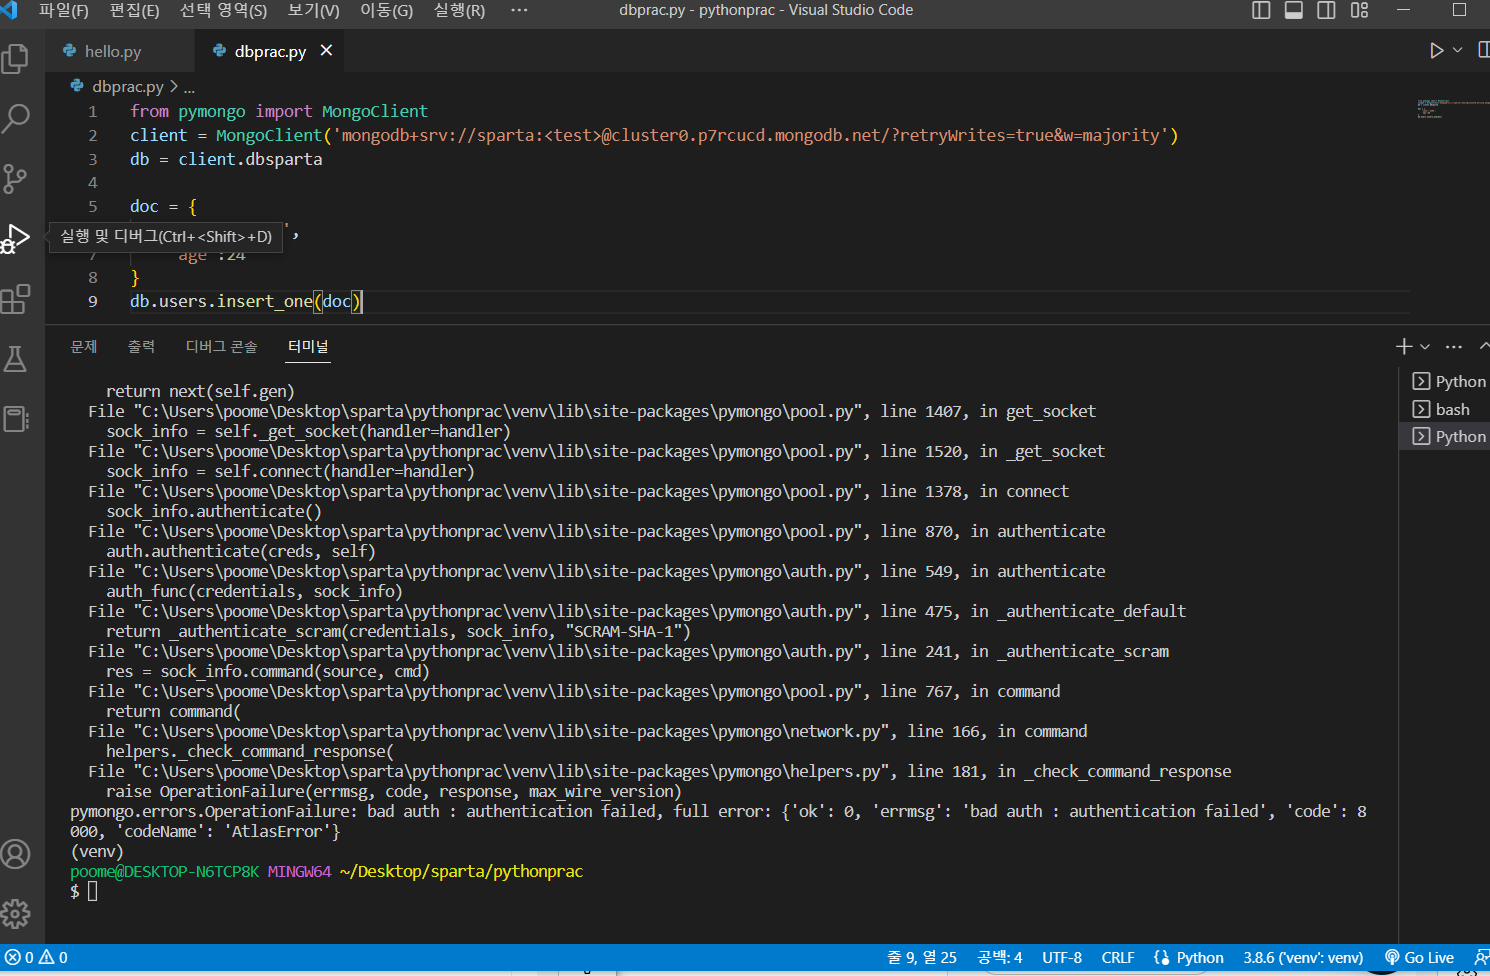Open the 파일(F) menu
The image size is (1490, 976).
(63, 10)
